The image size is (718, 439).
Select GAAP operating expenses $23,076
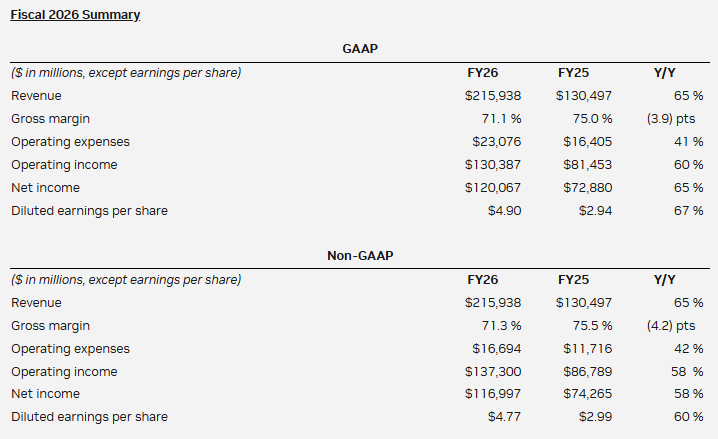click(x=497, y=141)
